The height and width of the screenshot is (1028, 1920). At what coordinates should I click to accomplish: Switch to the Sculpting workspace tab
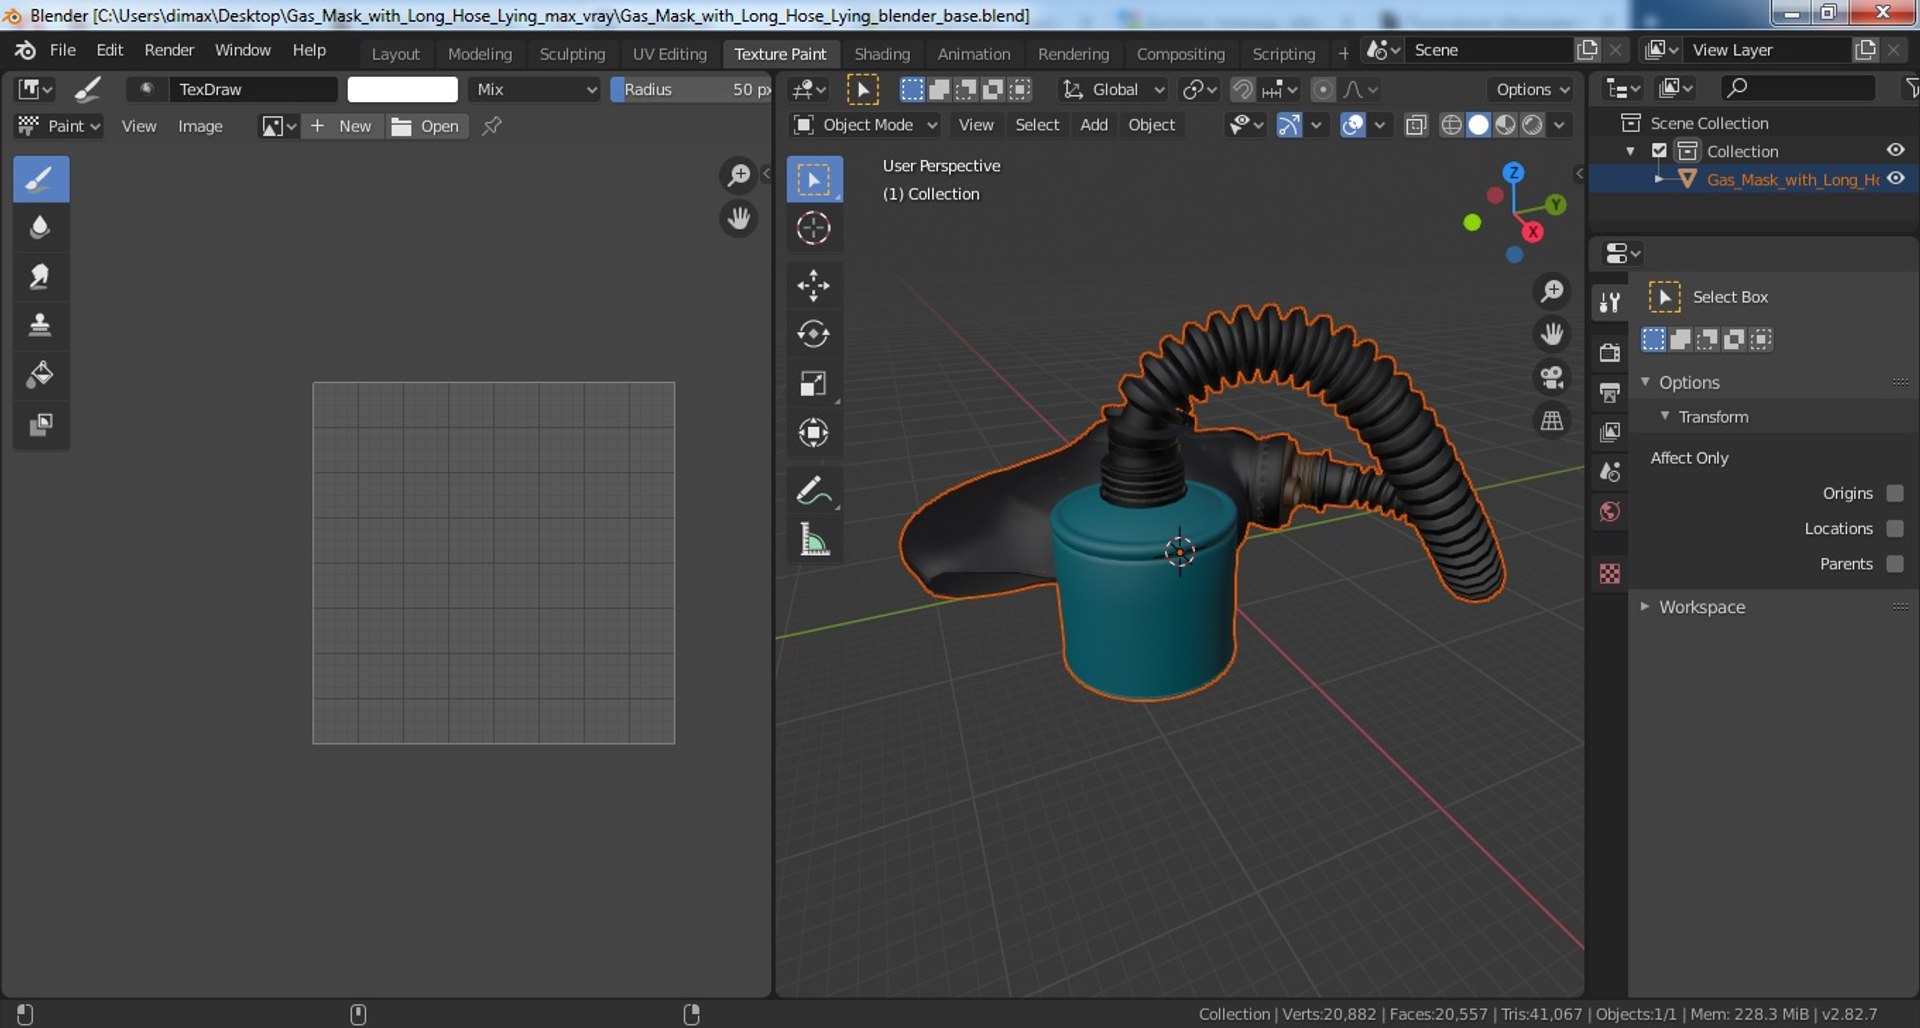click(x=572, y=54)
